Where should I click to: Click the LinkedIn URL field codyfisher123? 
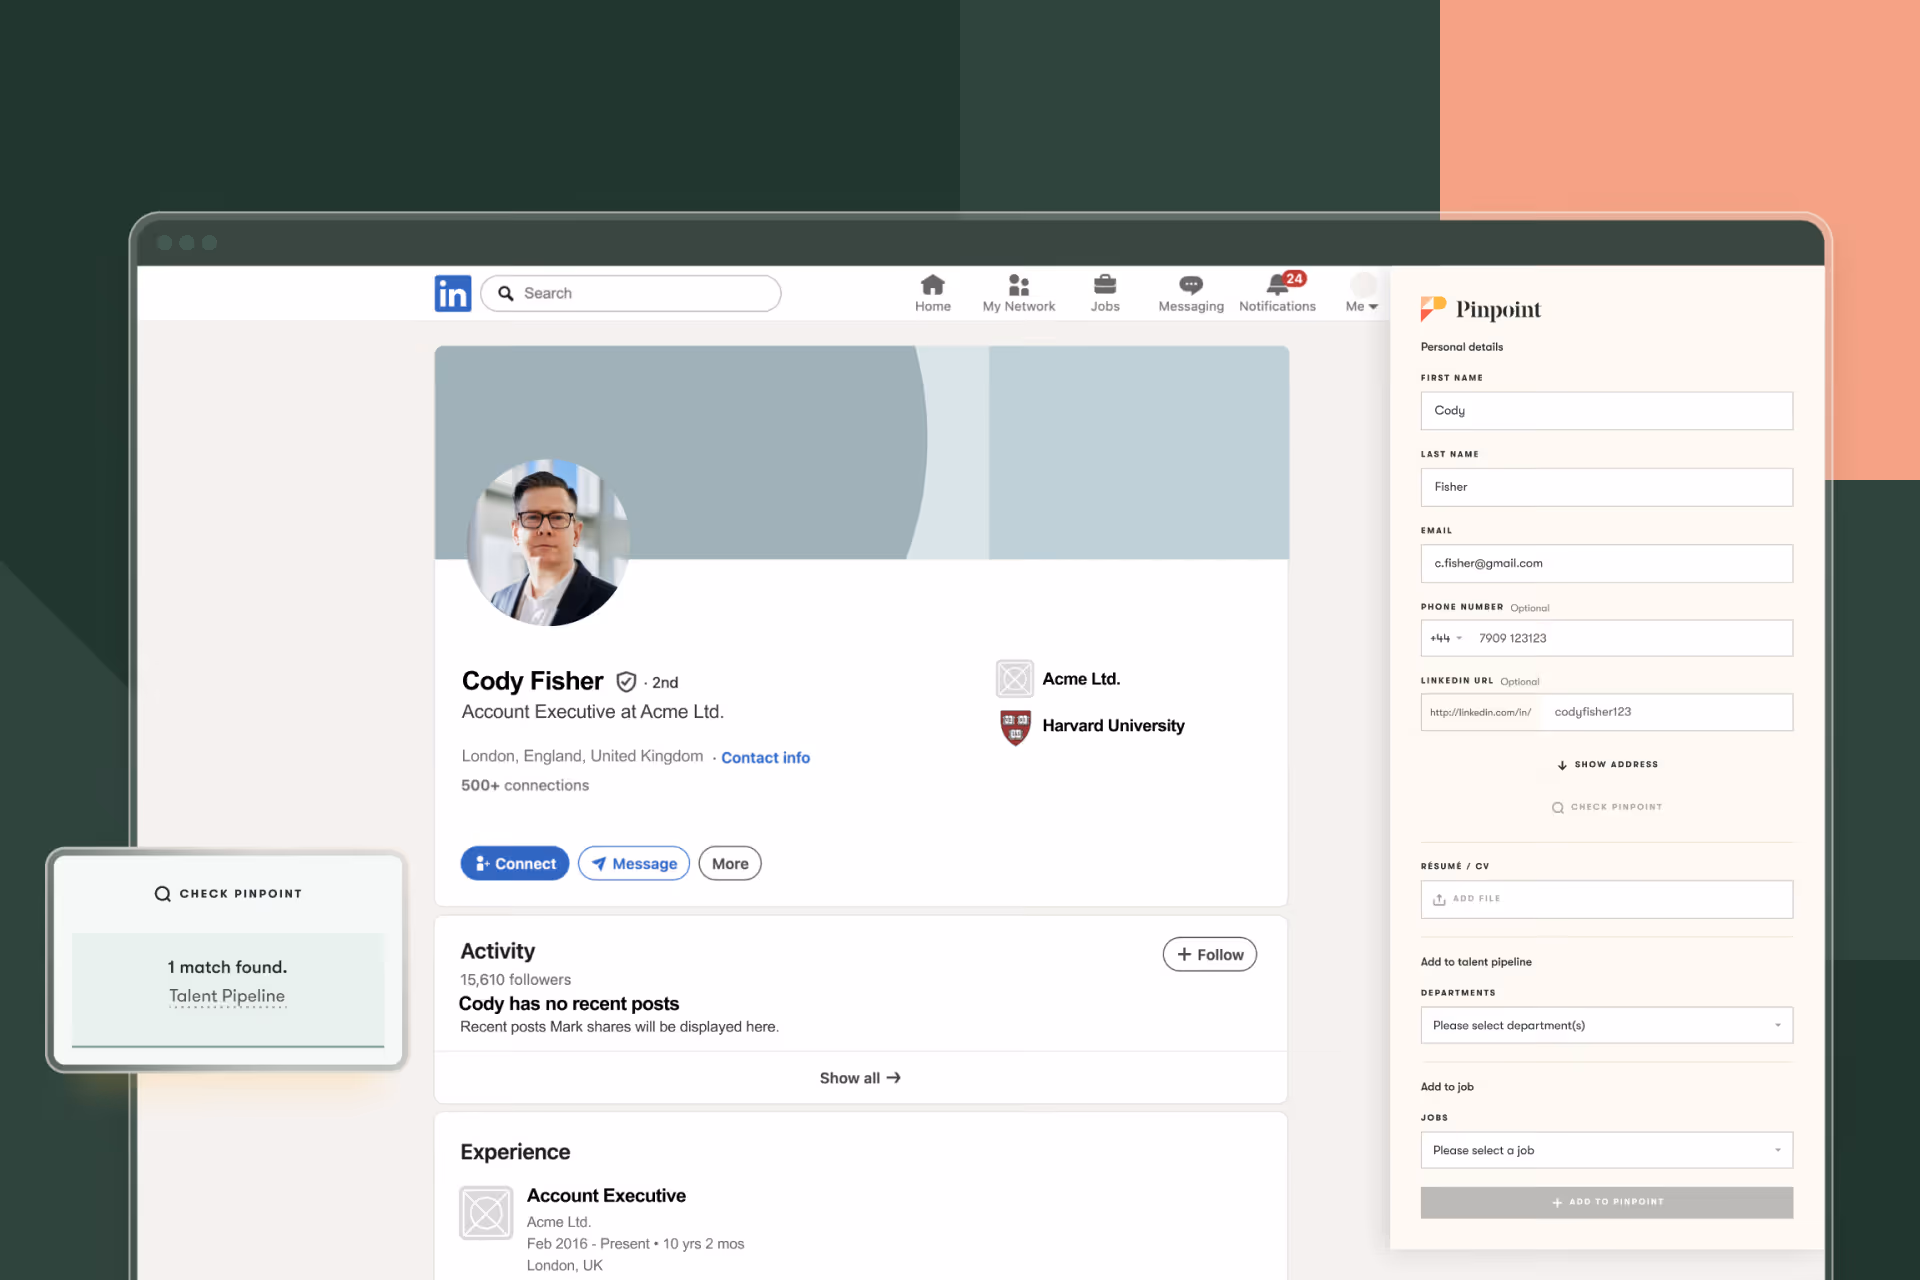coord(1667,712)
